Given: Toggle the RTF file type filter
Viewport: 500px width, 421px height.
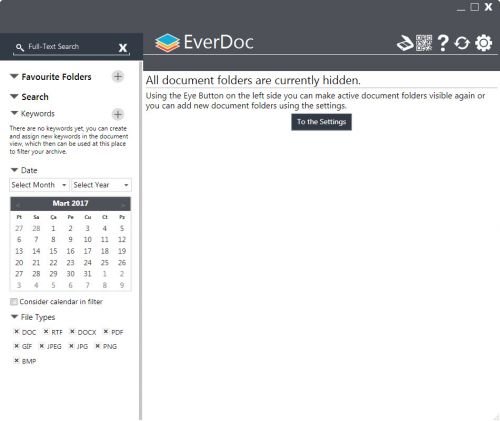Looking at the screenshot, I should point(46,332).
